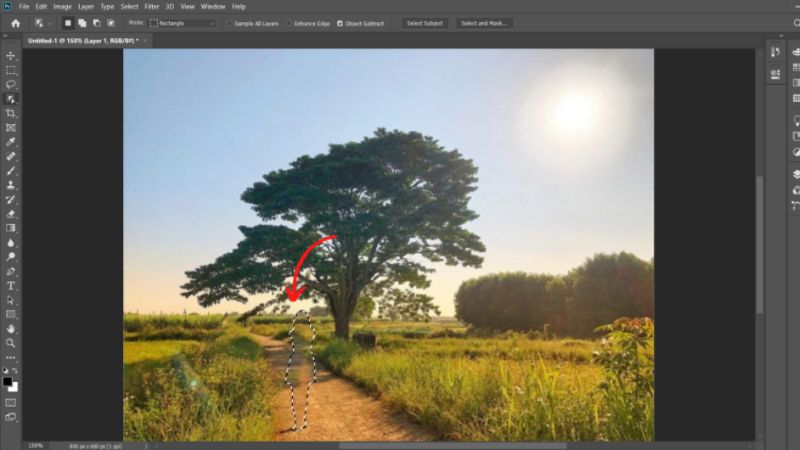
Task: Open the Properties panel icon
Action: [776, 74]
